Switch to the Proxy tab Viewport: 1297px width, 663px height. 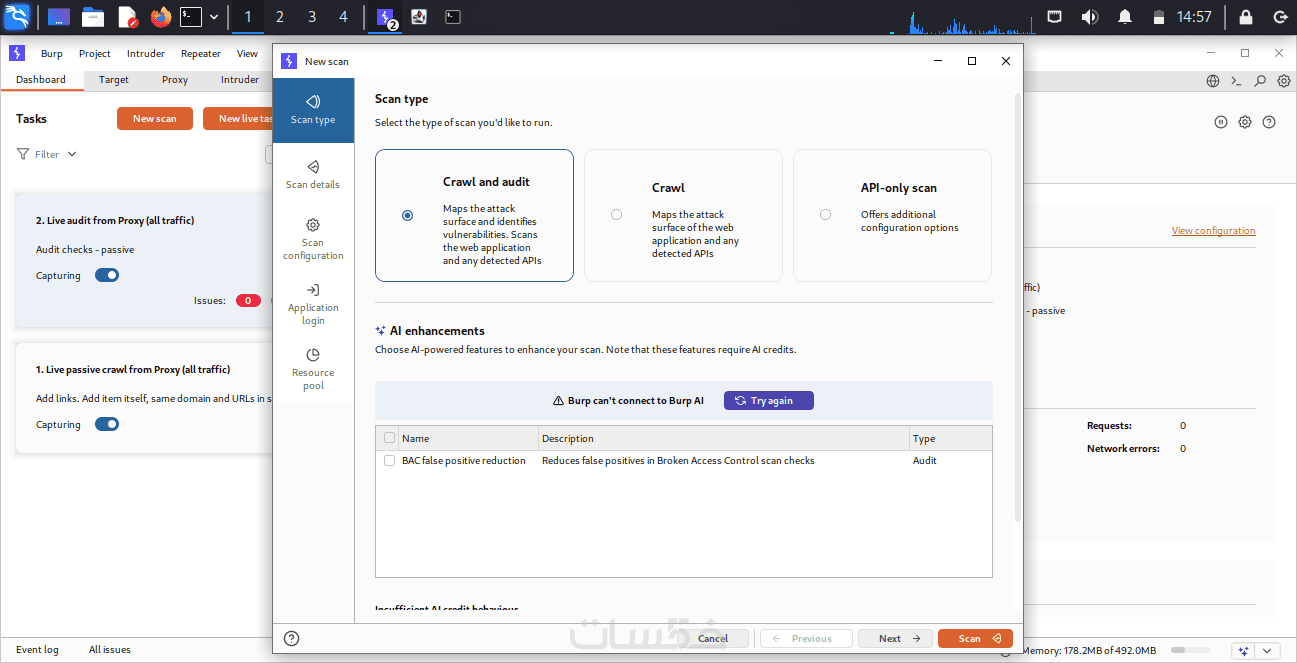(175, 80)
